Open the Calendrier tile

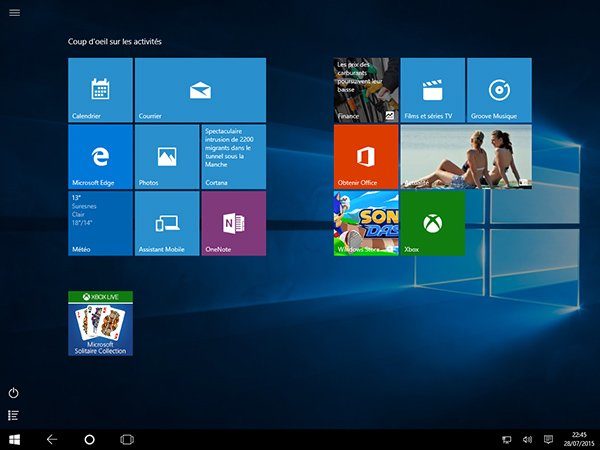100,90
